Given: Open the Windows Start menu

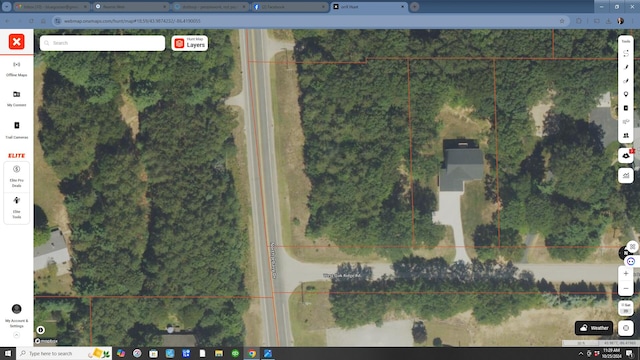Looking at the screenshot, I should pos(8,353).
